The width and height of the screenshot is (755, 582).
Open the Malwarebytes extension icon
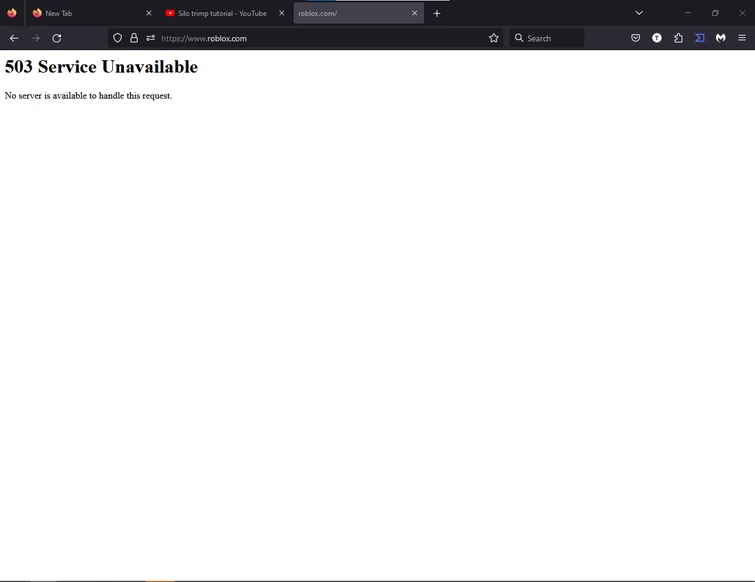coord(721,38)
